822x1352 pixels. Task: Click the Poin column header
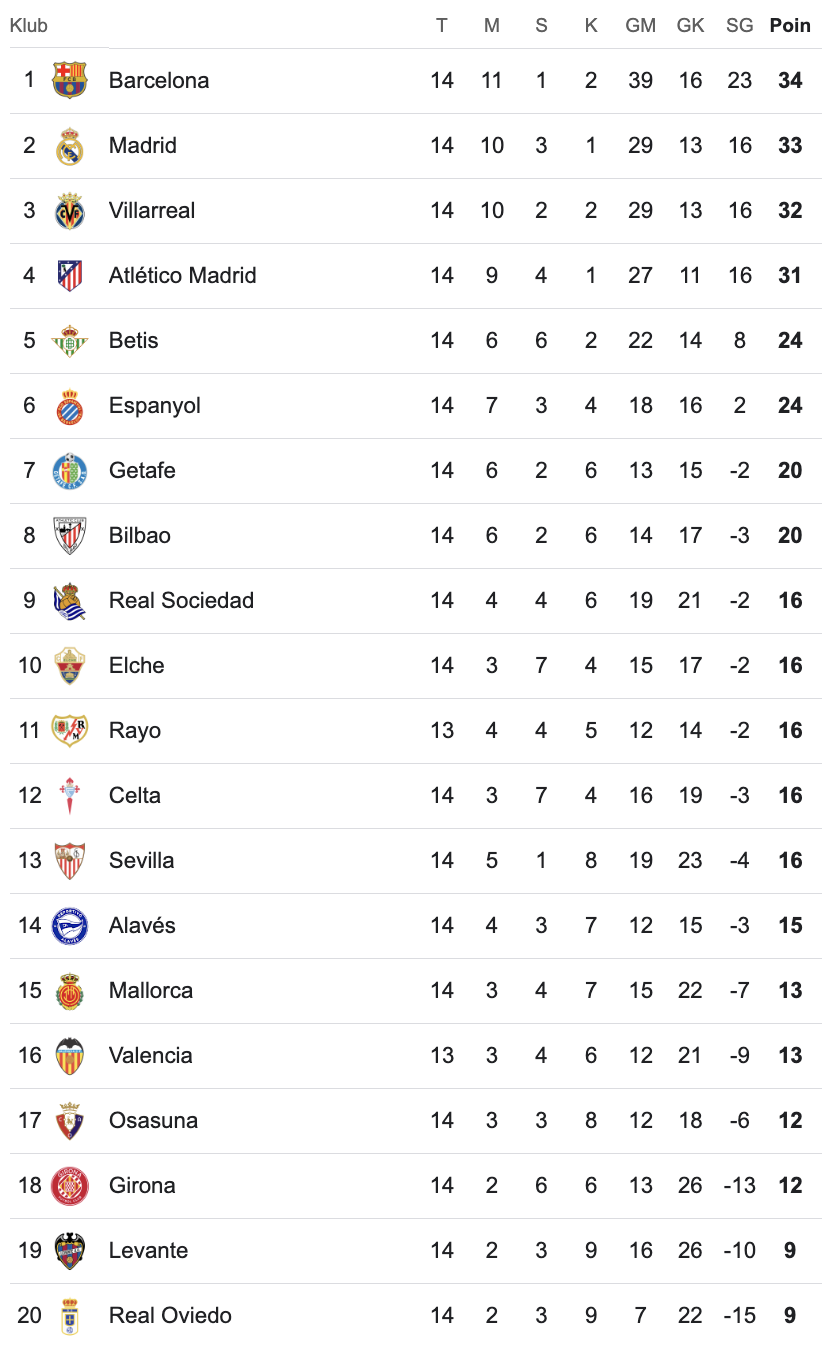point(790,26)
